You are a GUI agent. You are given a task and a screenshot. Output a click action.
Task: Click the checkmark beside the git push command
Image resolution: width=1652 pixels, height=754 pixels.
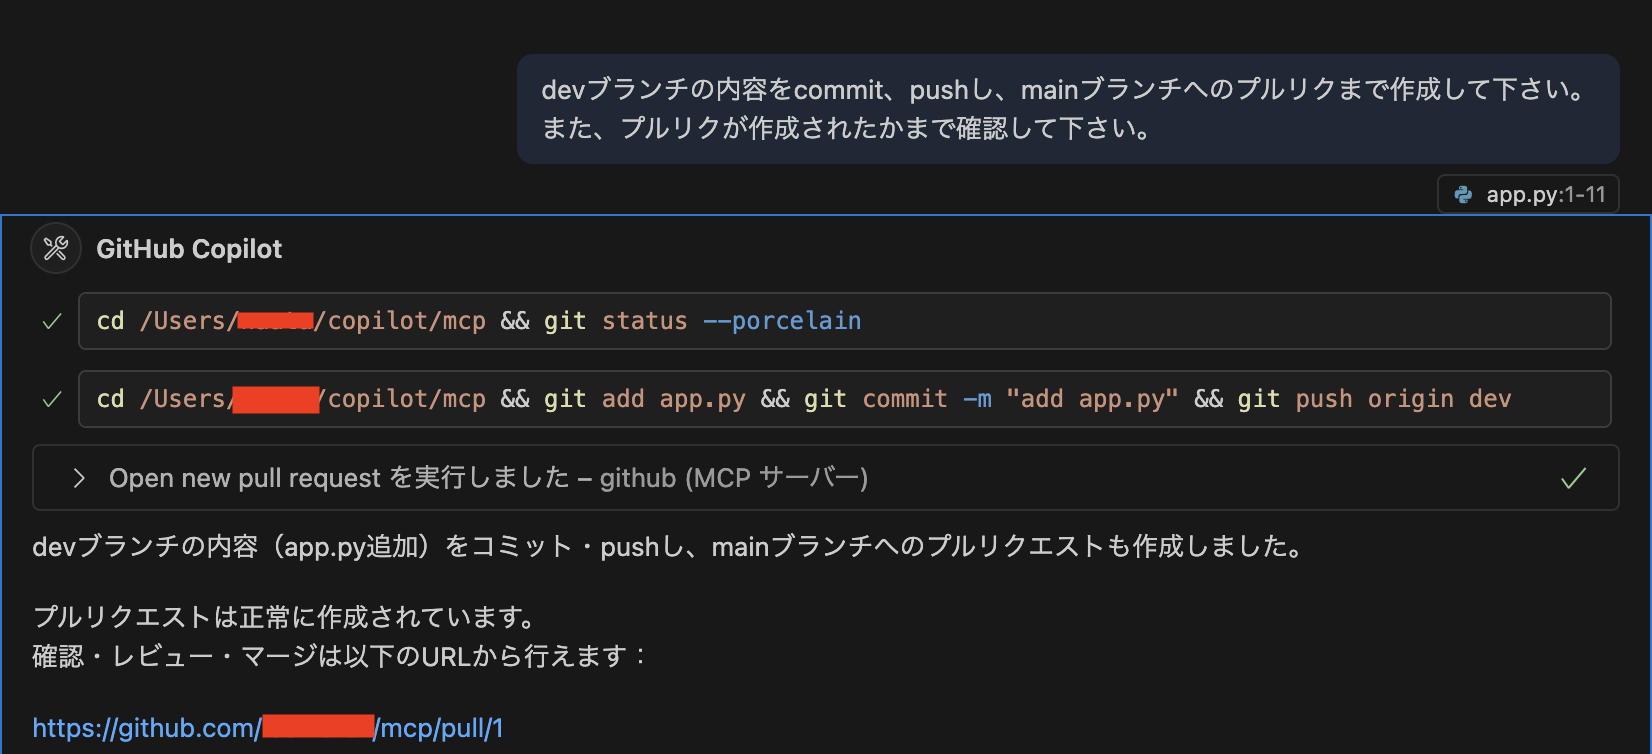tap(50, 398)
